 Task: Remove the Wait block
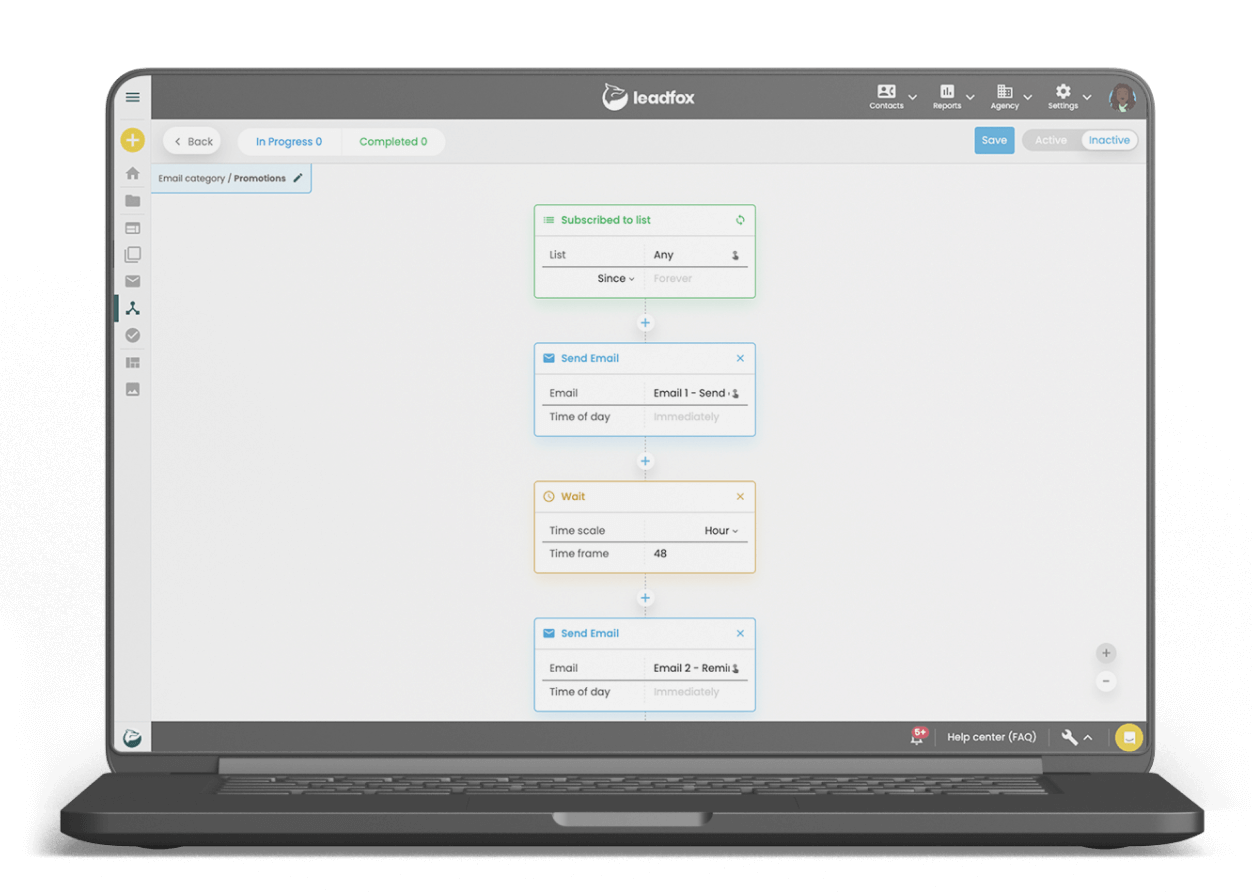(740, 496)
